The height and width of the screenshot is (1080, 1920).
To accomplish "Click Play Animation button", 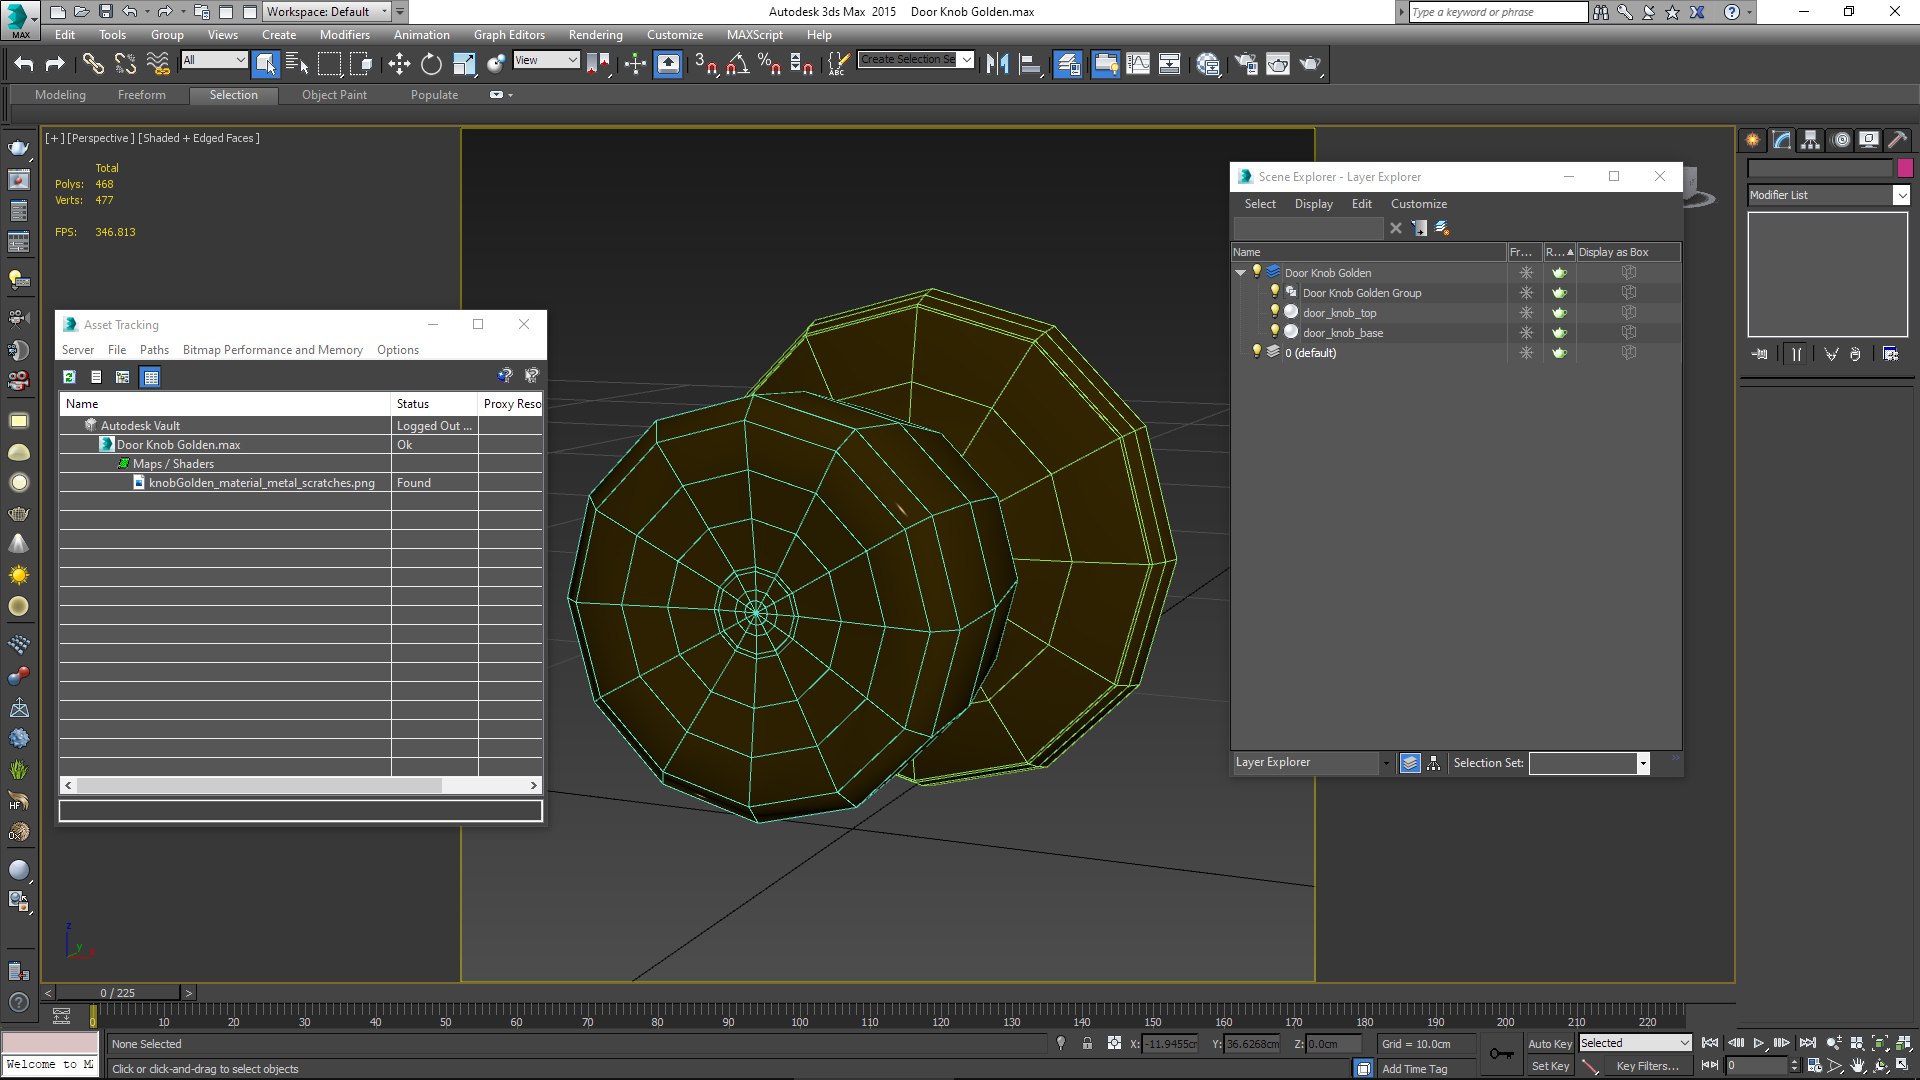I will click(x=1759, y=1043).
